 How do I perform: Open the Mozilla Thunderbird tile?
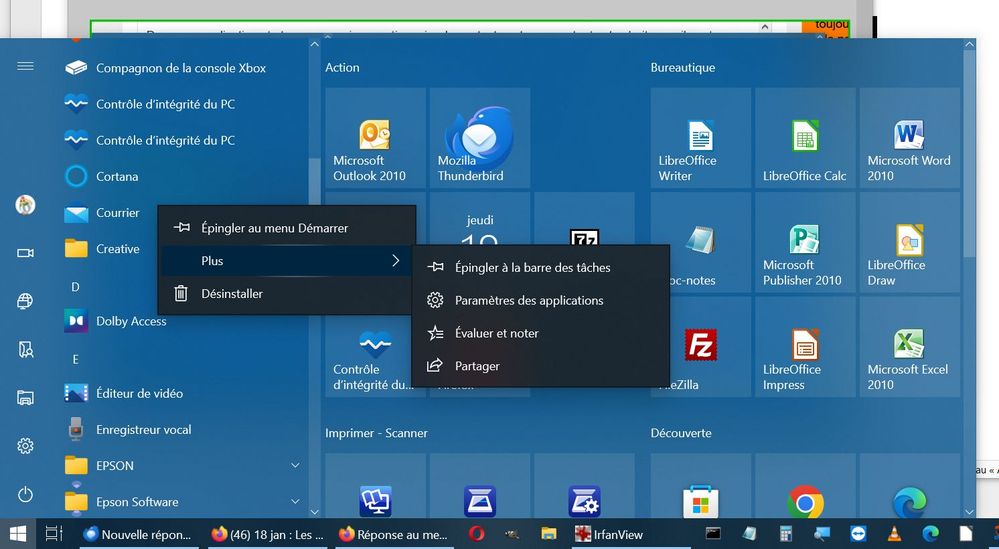click(479, 138)
